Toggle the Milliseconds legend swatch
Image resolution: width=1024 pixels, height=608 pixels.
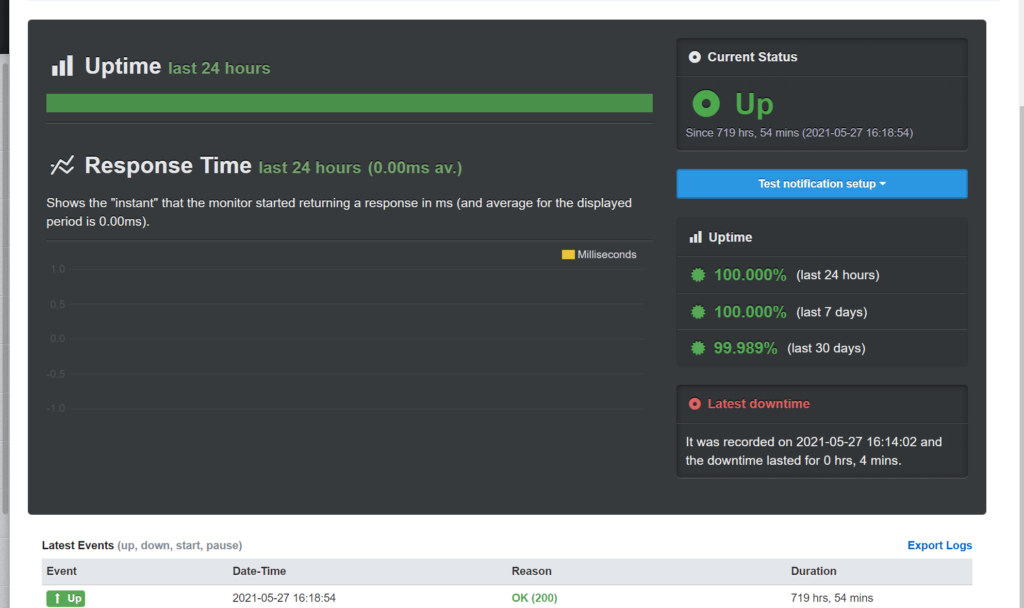tap(567, 255)
